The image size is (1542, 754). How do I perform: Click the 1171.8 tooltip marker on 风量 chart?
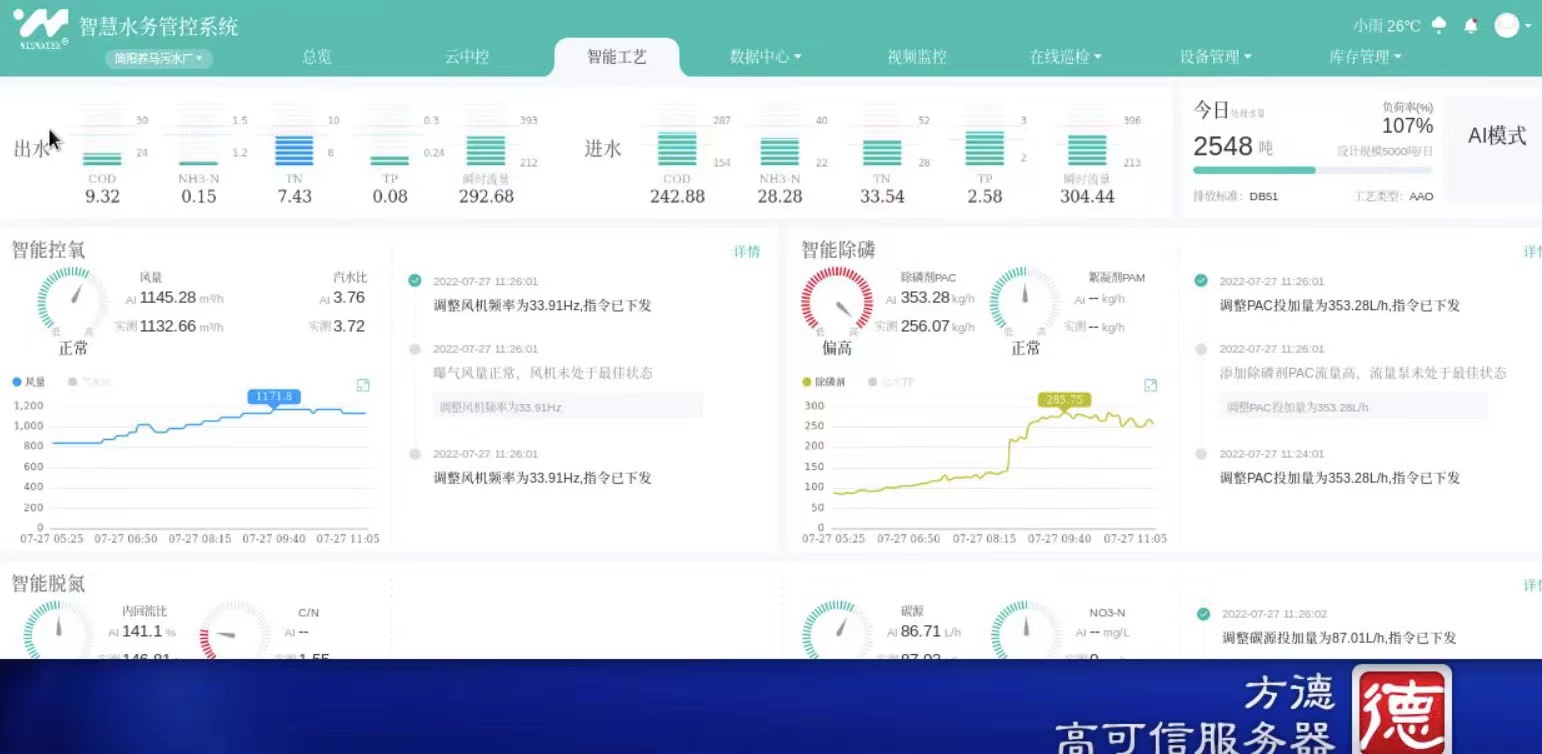275,397
